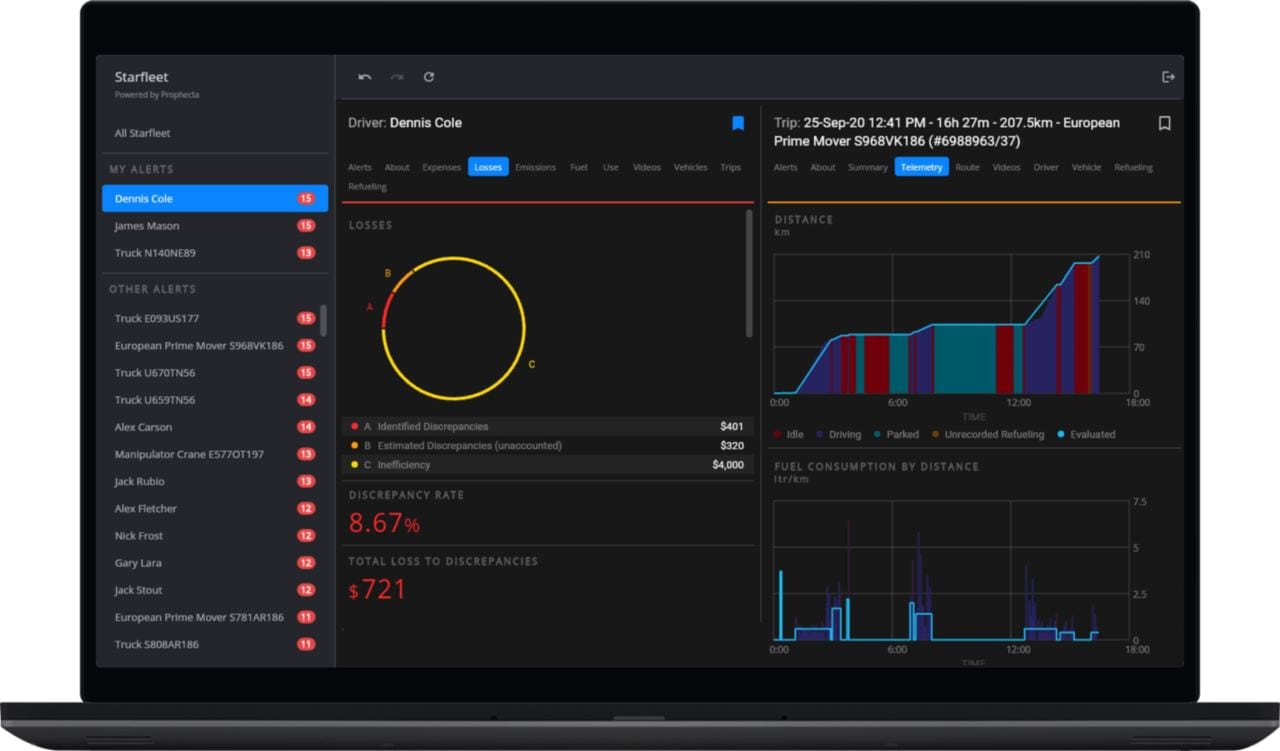Open the Route tab
Viewport: 1280px width, 751px height.
click(x=967, y=167)
